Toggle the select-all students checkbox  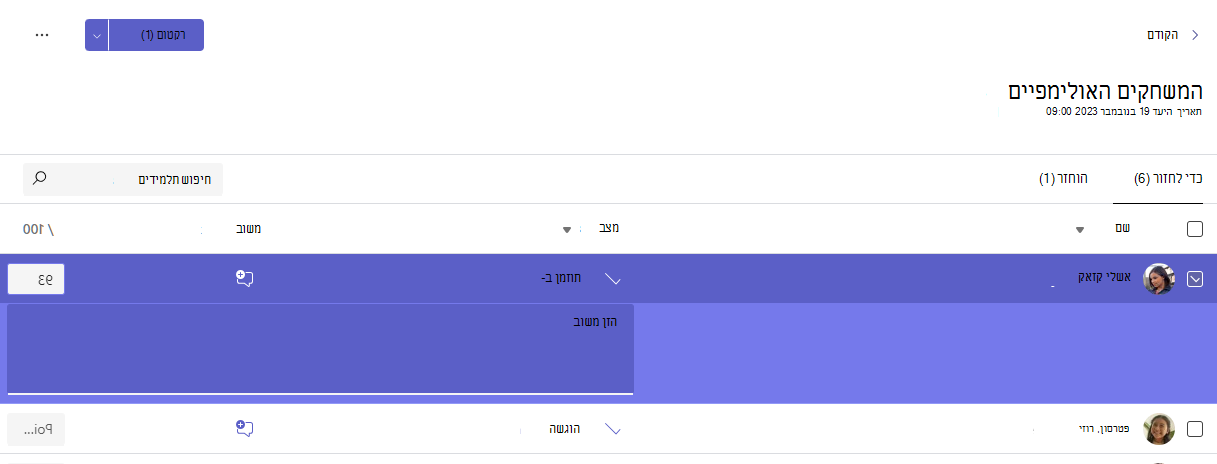click(x=1195, y=229)
